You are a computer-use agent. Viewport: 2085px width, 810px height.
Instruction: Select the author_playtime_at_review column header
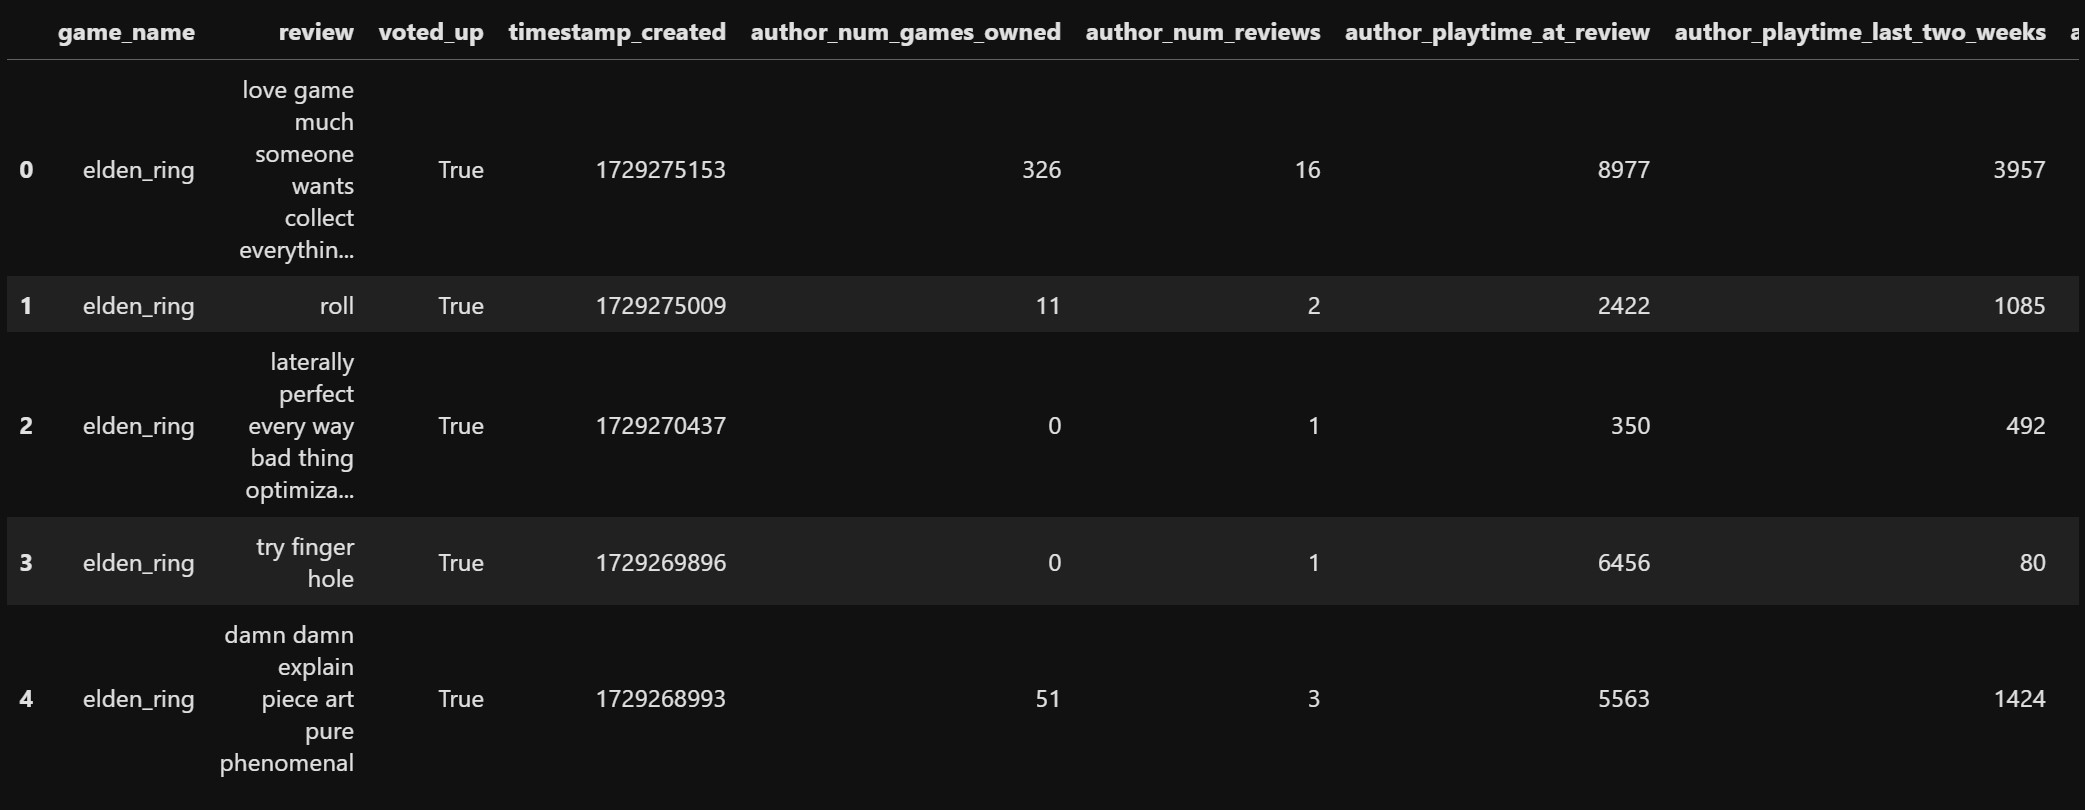pos(1497,32)
